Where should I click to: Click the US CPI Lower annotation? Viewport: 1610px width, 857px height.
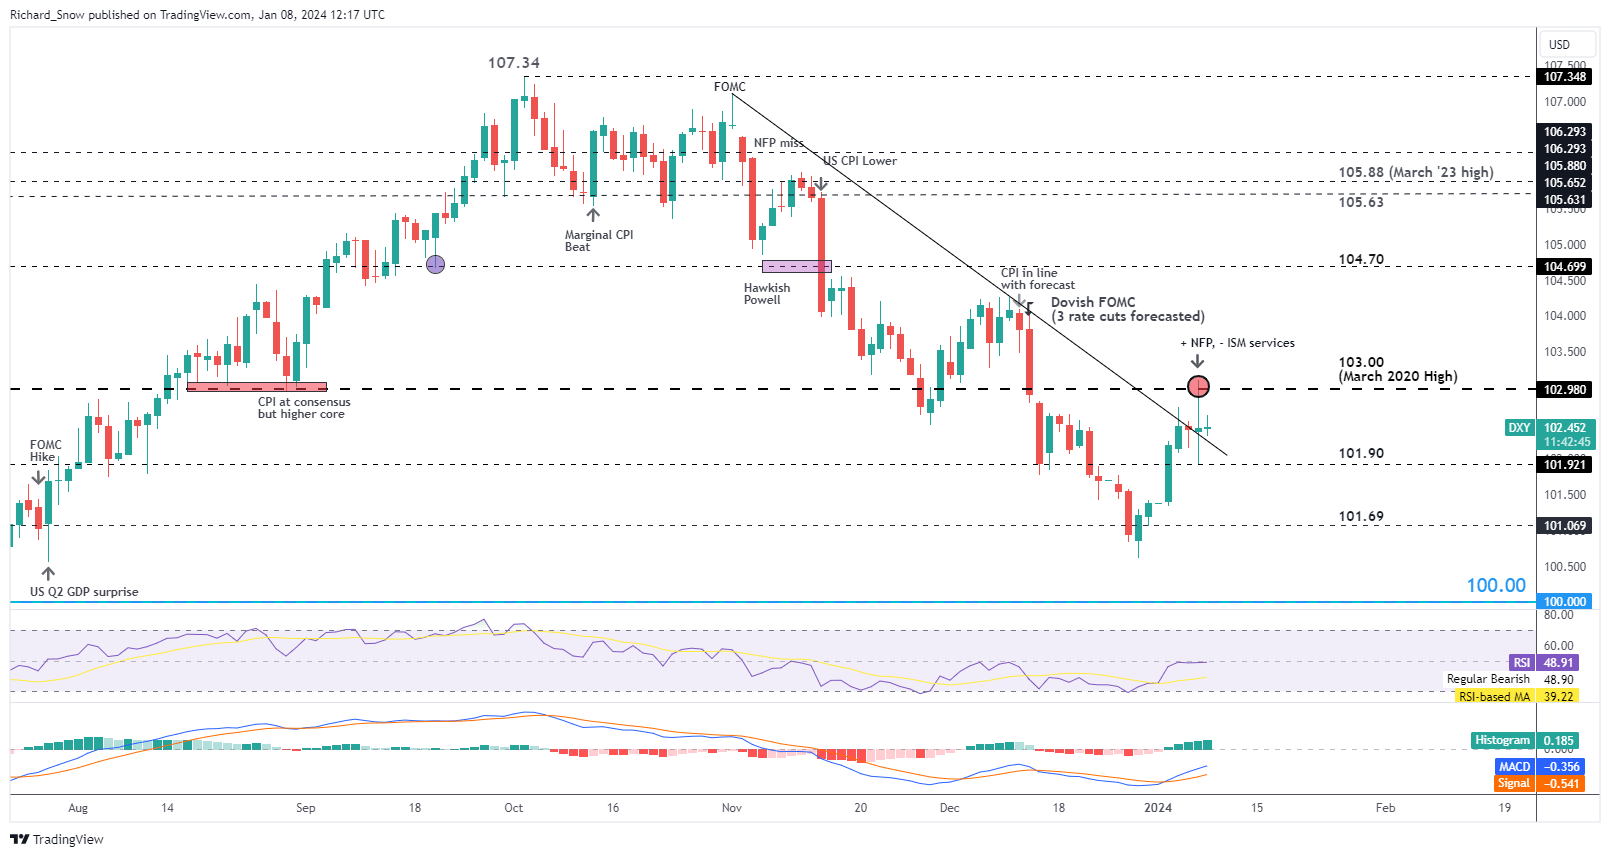coord(860,161)
